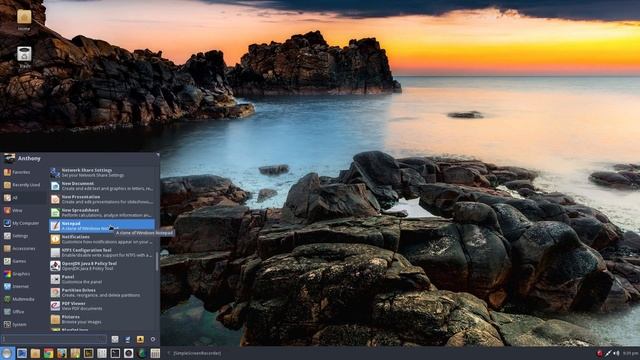This screenshot has height=360, width=640.
Task: Open NTFS Configuration Tool
Action: tap(102, 252)
